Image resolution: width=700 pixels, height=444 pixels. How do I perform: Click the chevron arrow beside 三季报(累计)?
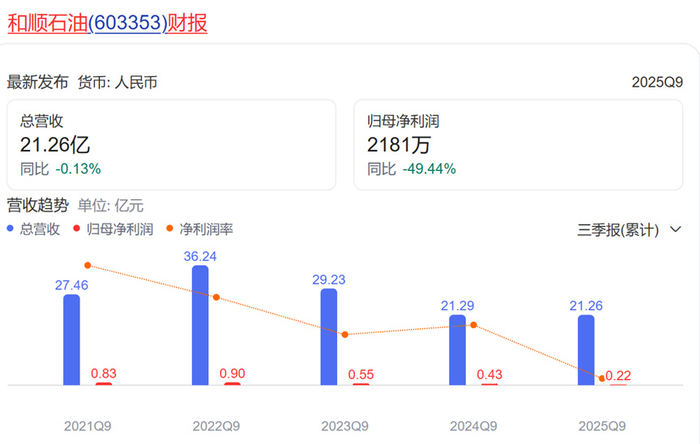[x=676, y=229]
